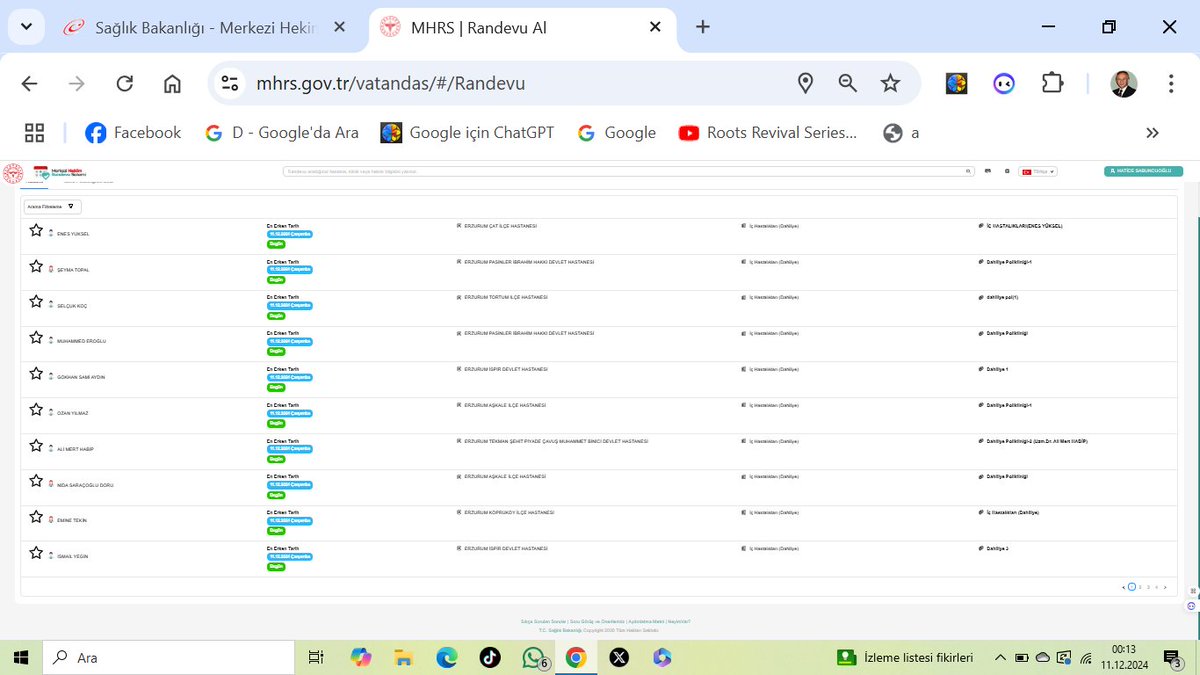Open the Chrome home page

172,83
